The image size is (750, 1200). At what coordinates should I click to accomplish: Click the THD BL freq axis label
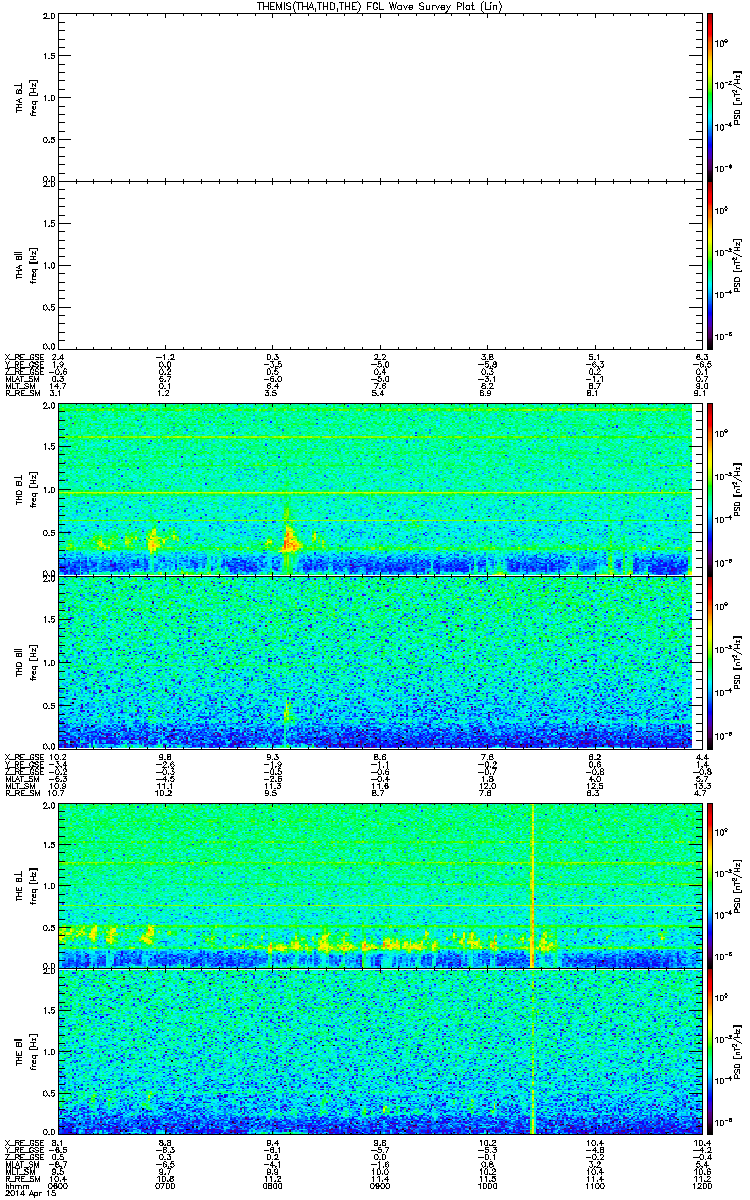(x=33, y=489)
